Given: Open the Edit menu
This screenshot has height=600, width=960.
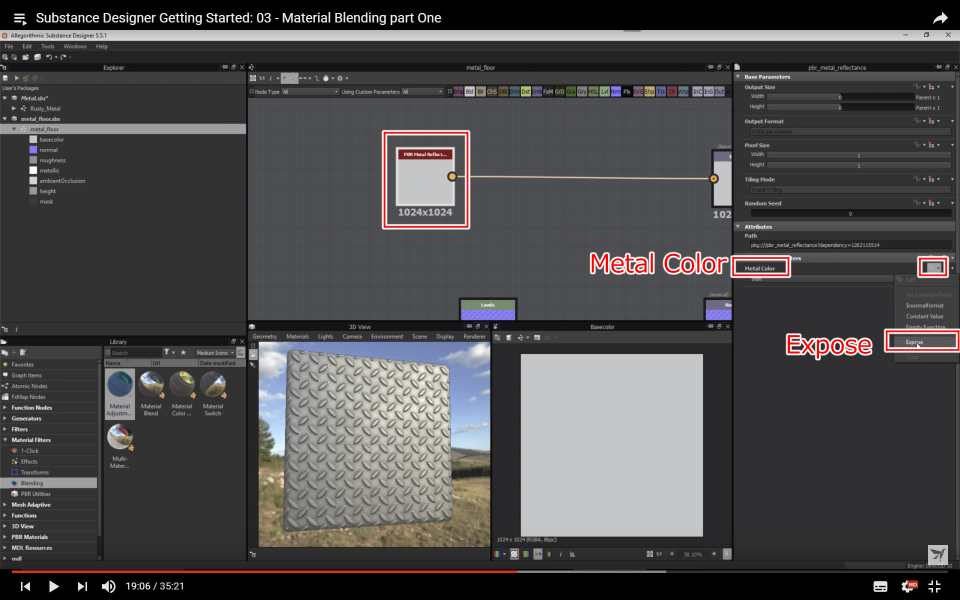Looking at the screenshot, I should pos(27,46).
